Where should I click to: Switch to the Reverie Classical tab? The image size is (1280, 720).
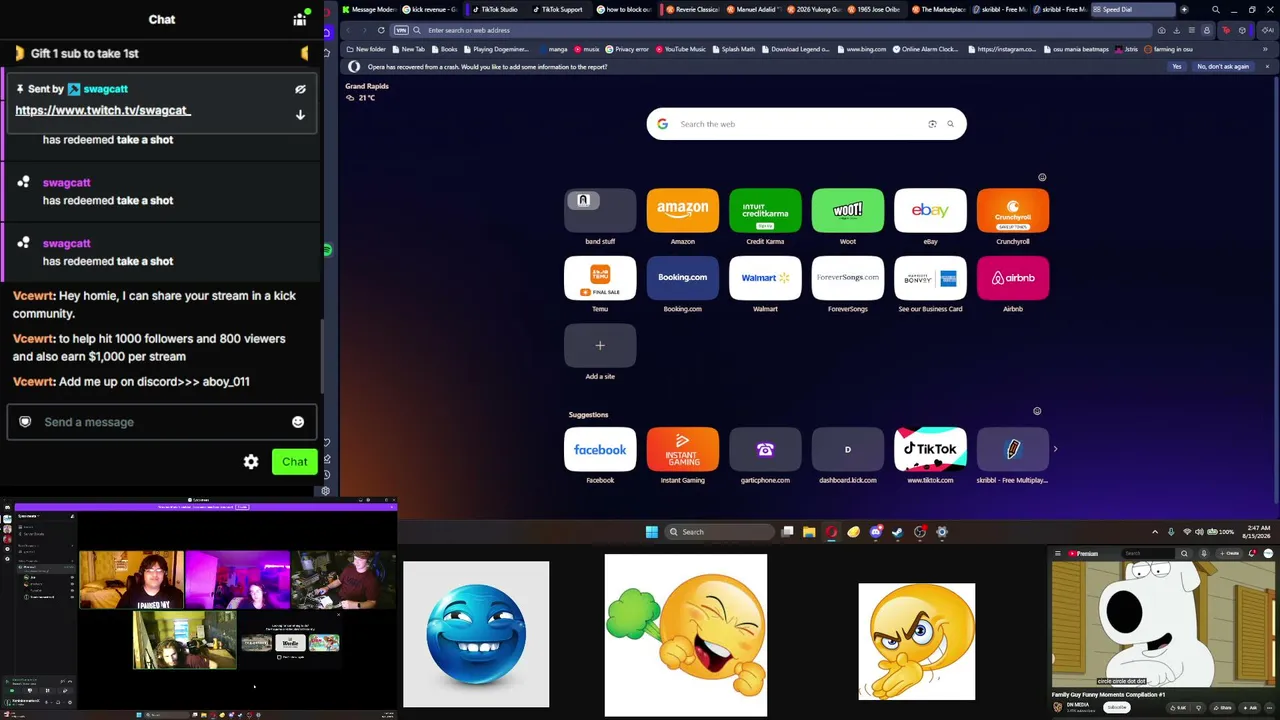tap(691, 9)
